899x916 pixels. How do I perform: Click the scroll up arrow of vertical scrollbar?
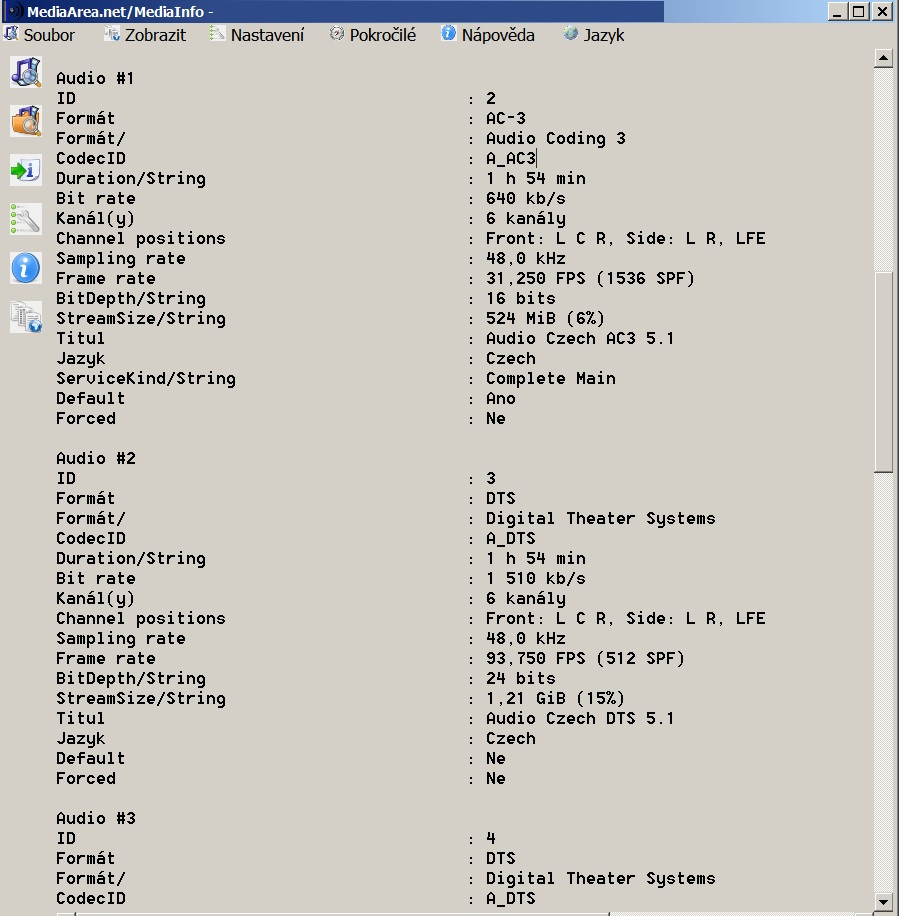883,59
